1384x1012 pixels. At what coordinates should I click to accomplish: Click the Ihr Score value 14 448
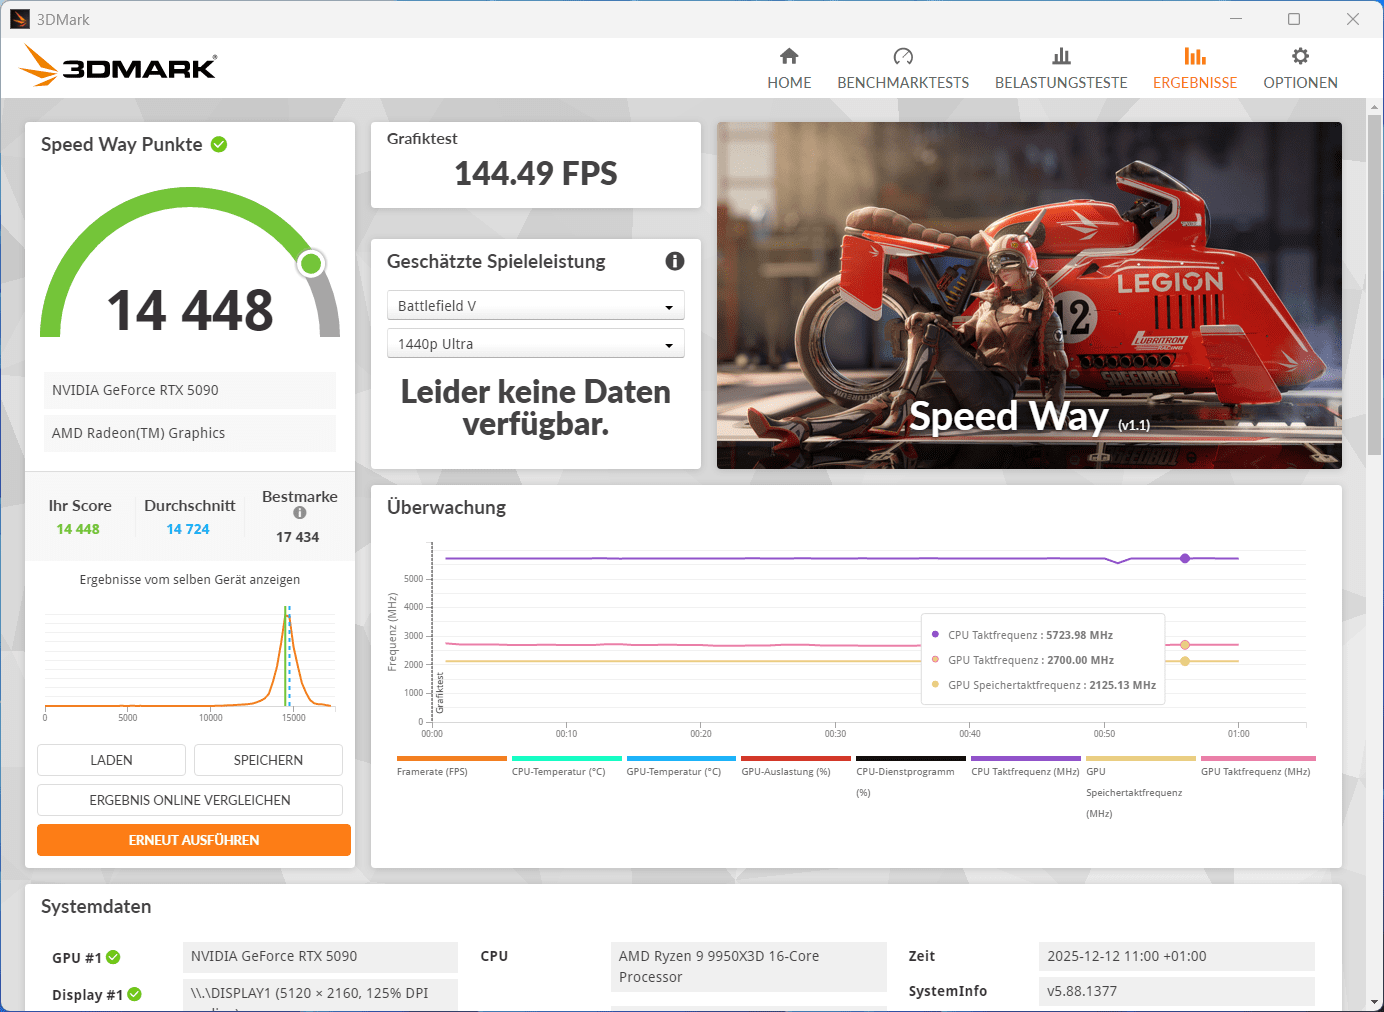[78, 529]
